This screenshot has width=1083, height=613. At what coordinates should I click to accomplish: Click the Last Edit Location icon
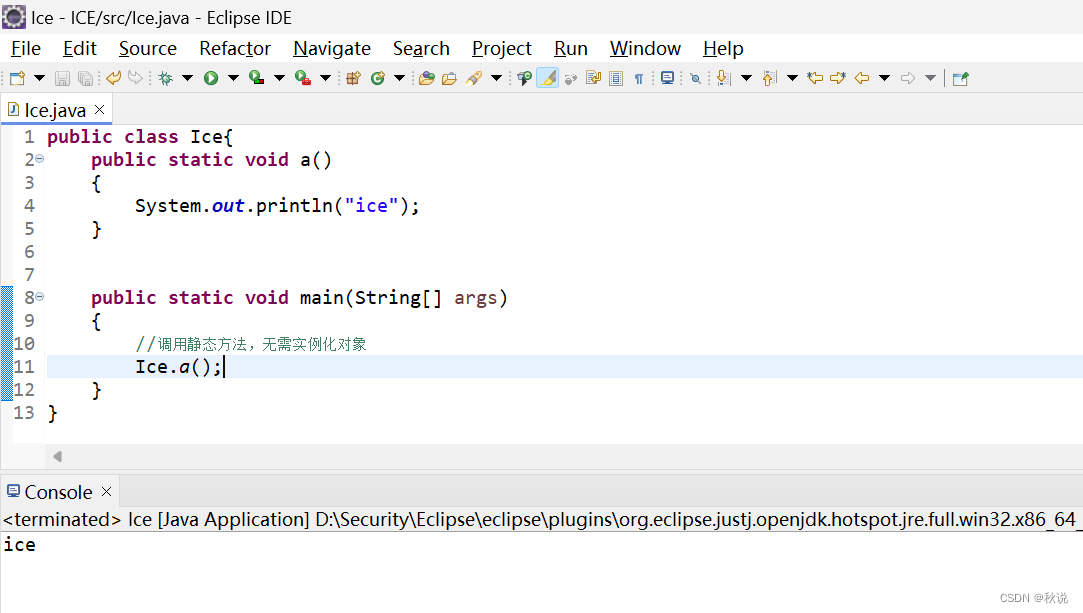coord(815,78)
